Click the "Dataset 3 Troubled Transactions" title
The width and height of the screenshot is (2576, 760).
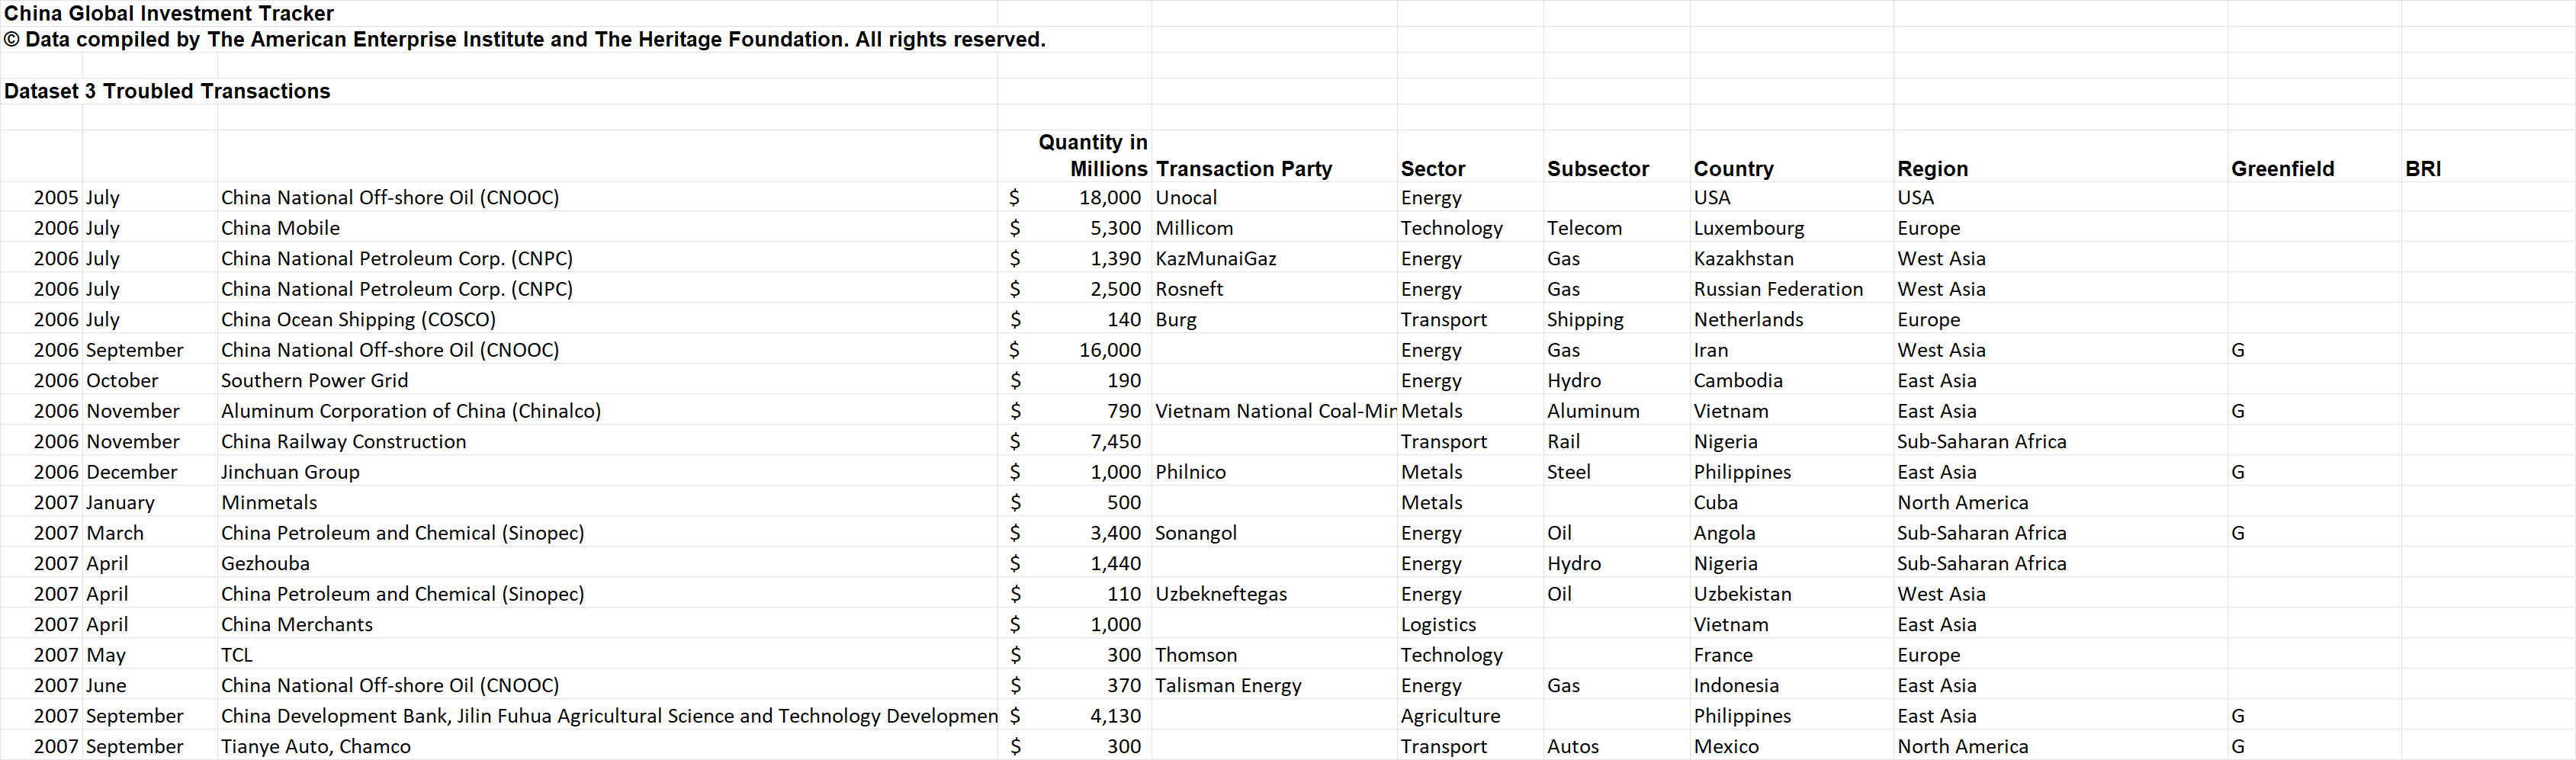click(x=167, y=91)
